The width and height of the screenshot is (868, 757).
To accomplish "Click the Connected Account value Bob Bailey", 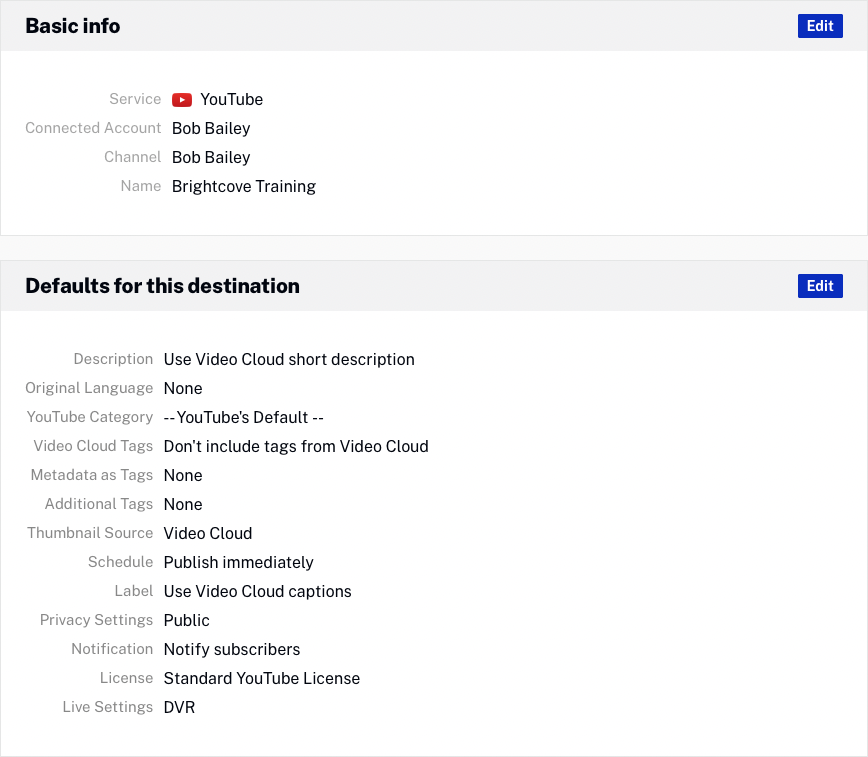I will click(211, 128).
